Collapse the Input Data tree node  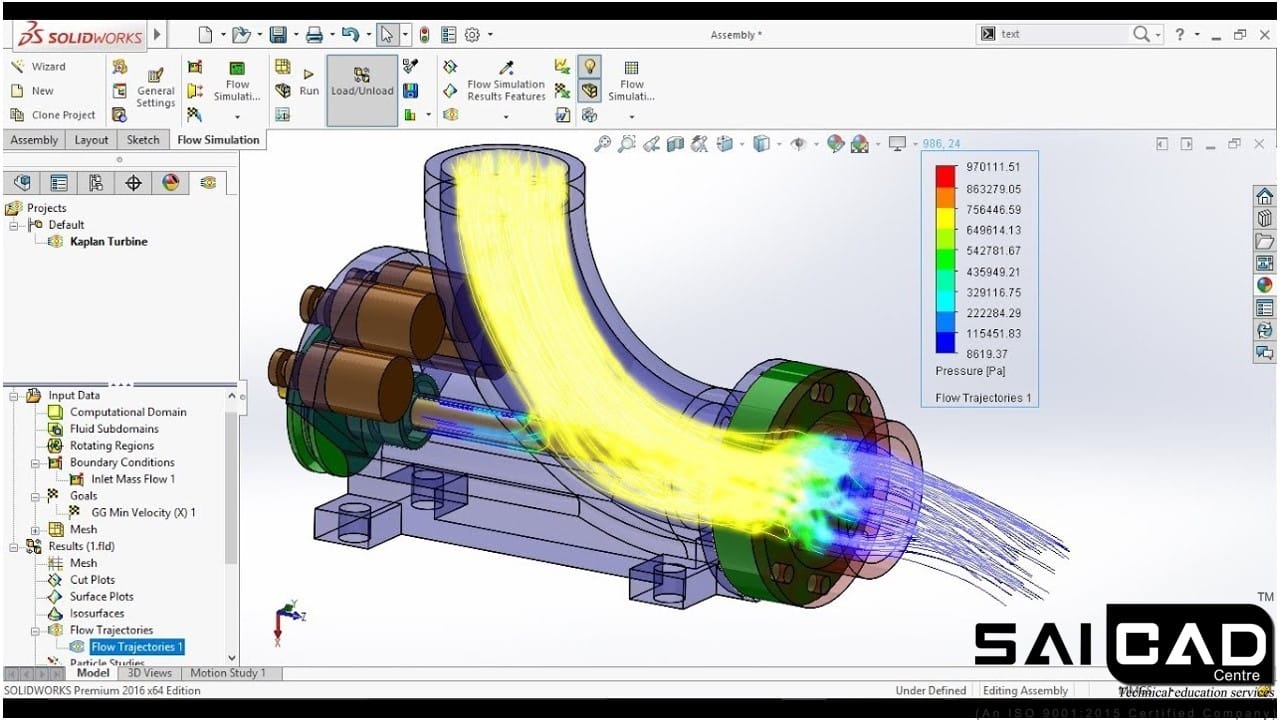14,395
